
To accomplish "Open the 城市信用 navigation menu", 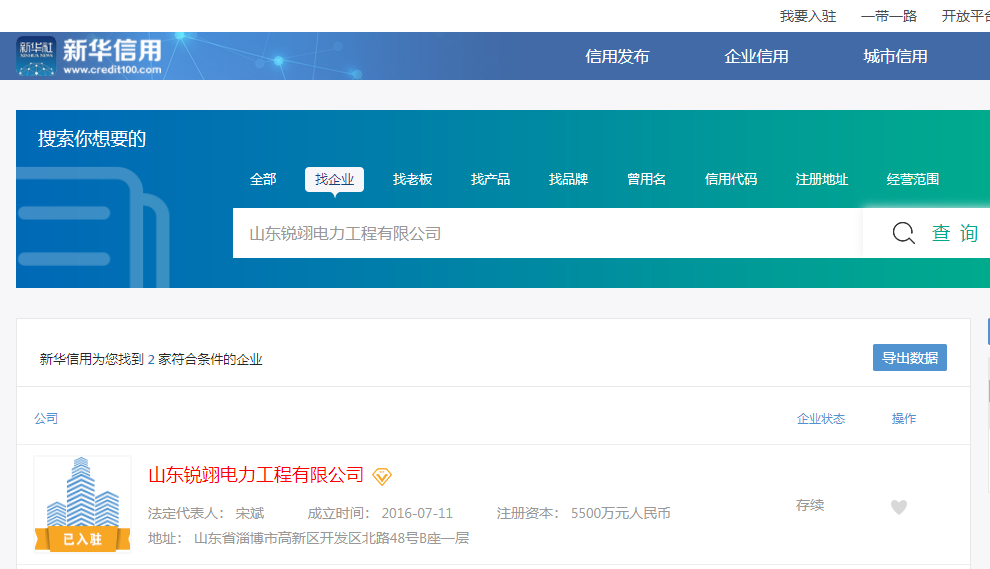I will (x=895, y=57).
